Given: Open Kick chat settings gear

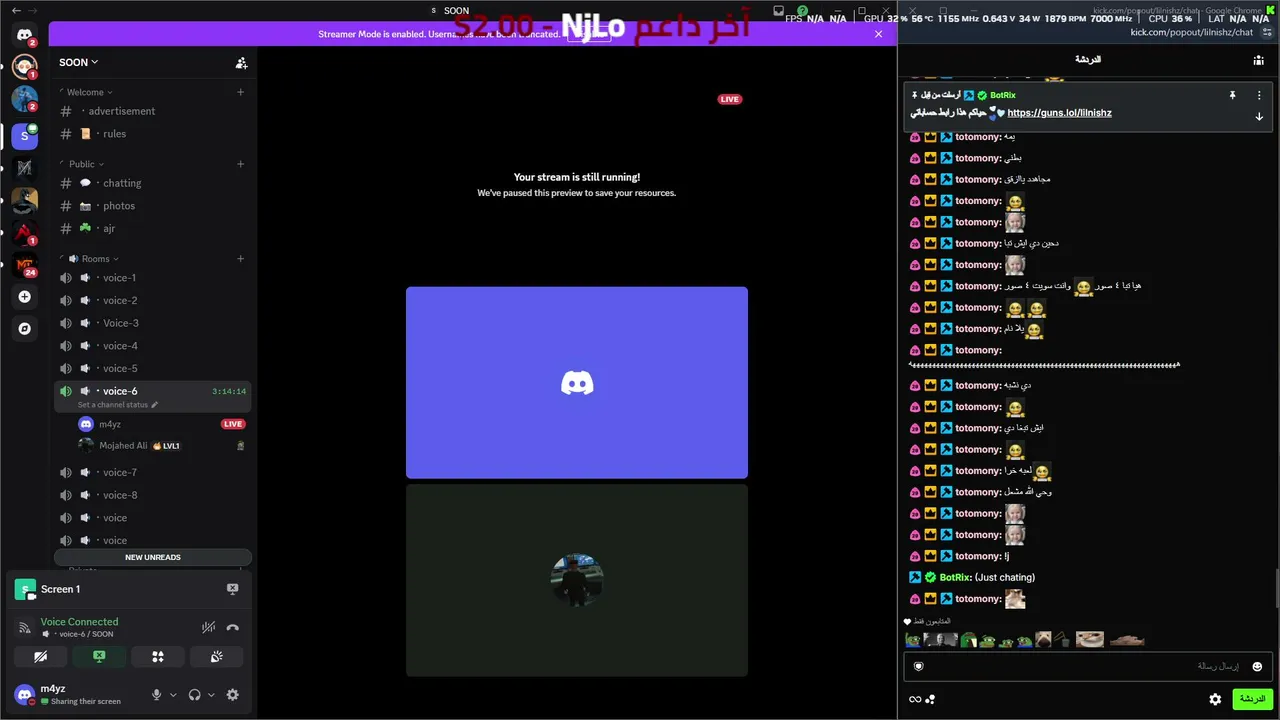Looking at the screenshot, I should click(1215, 699).
